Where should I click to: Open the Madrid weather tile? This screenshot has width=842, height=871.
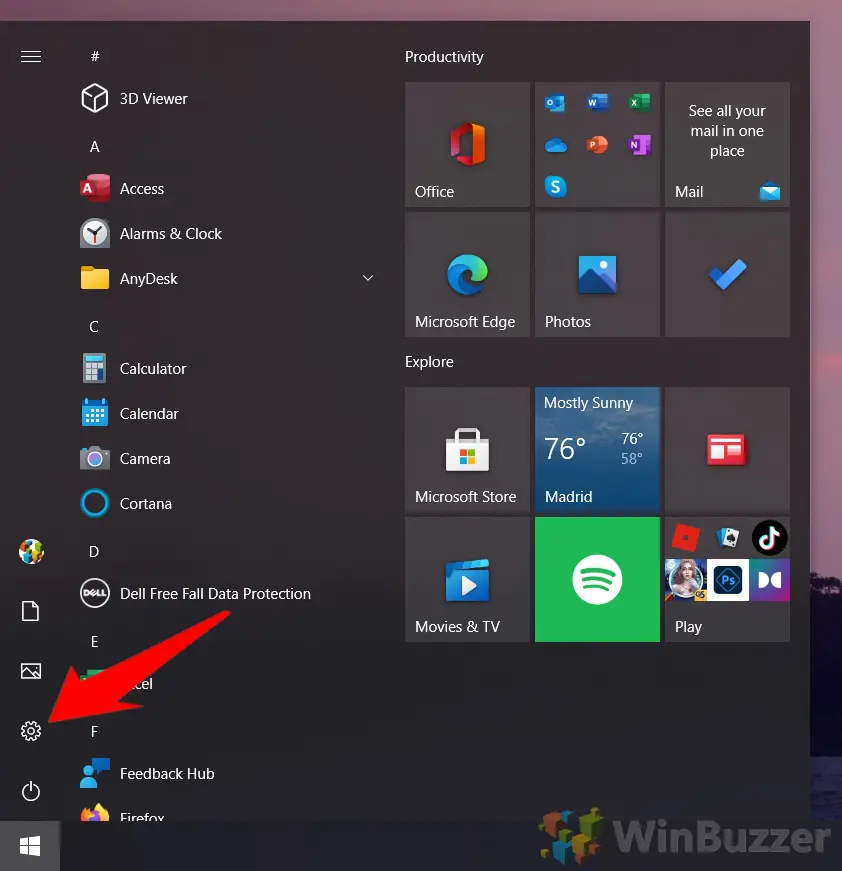coord(597,449)
